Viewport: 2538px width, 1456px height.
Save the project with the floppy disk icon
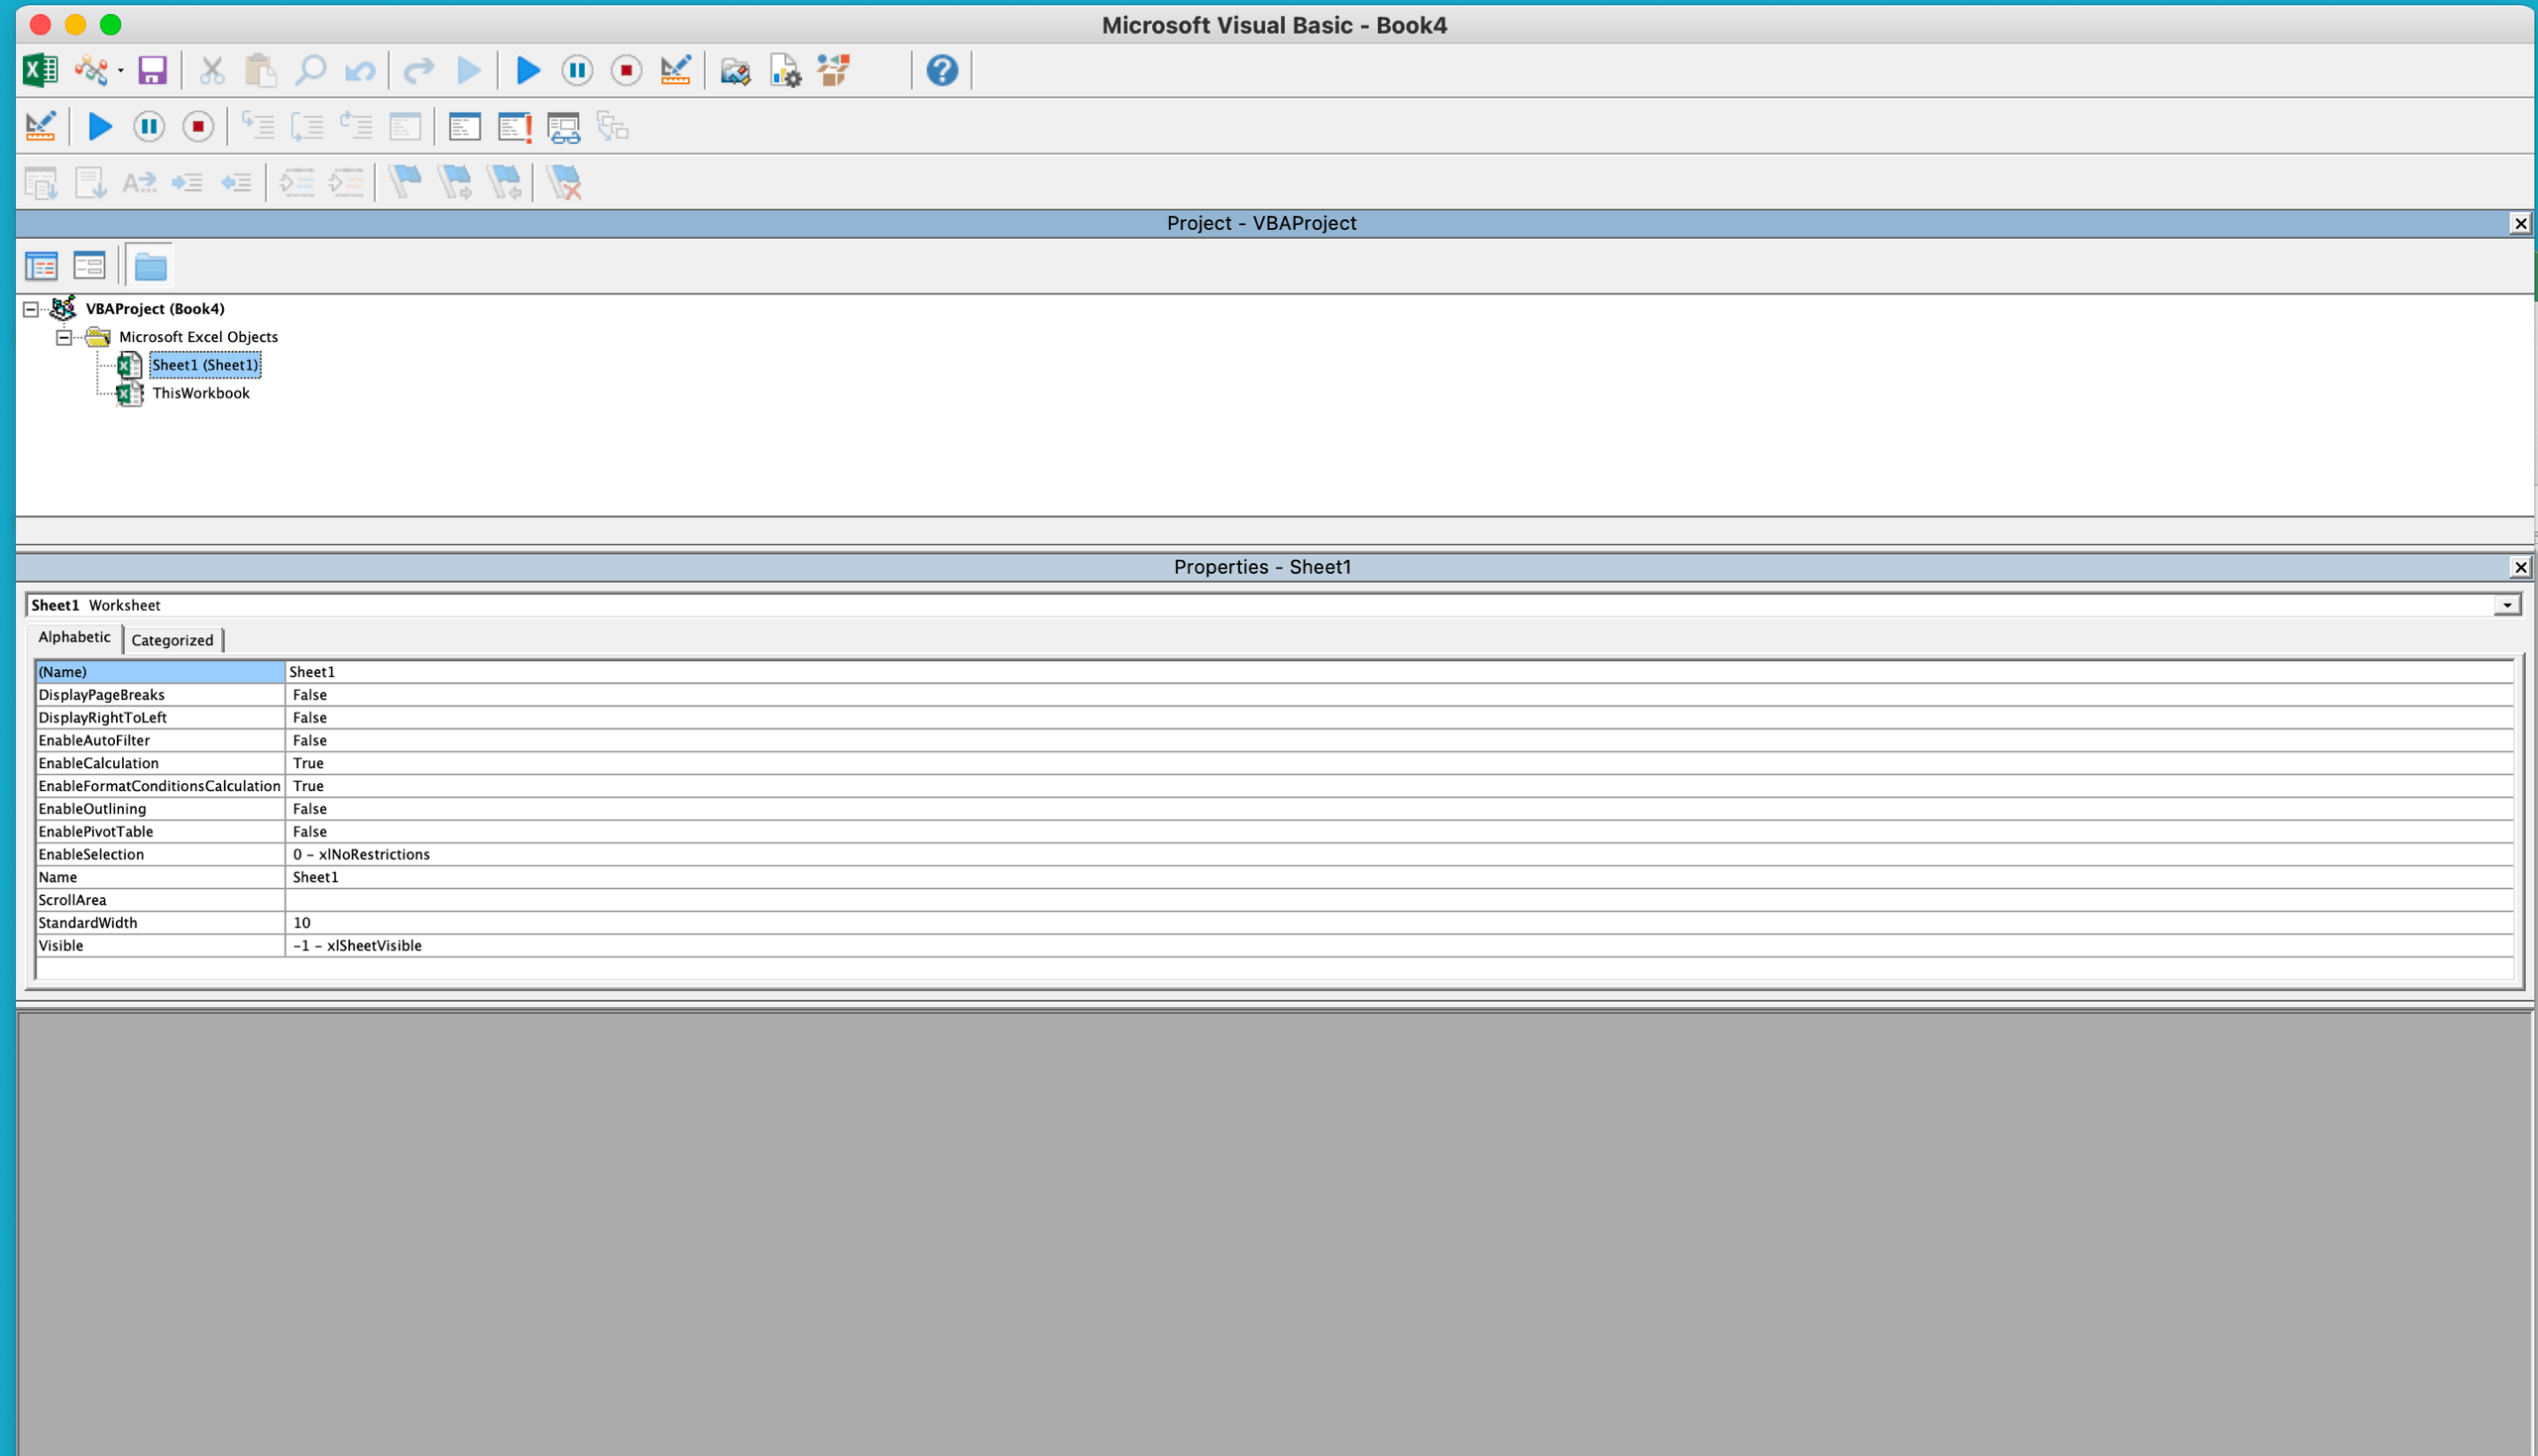152,70
